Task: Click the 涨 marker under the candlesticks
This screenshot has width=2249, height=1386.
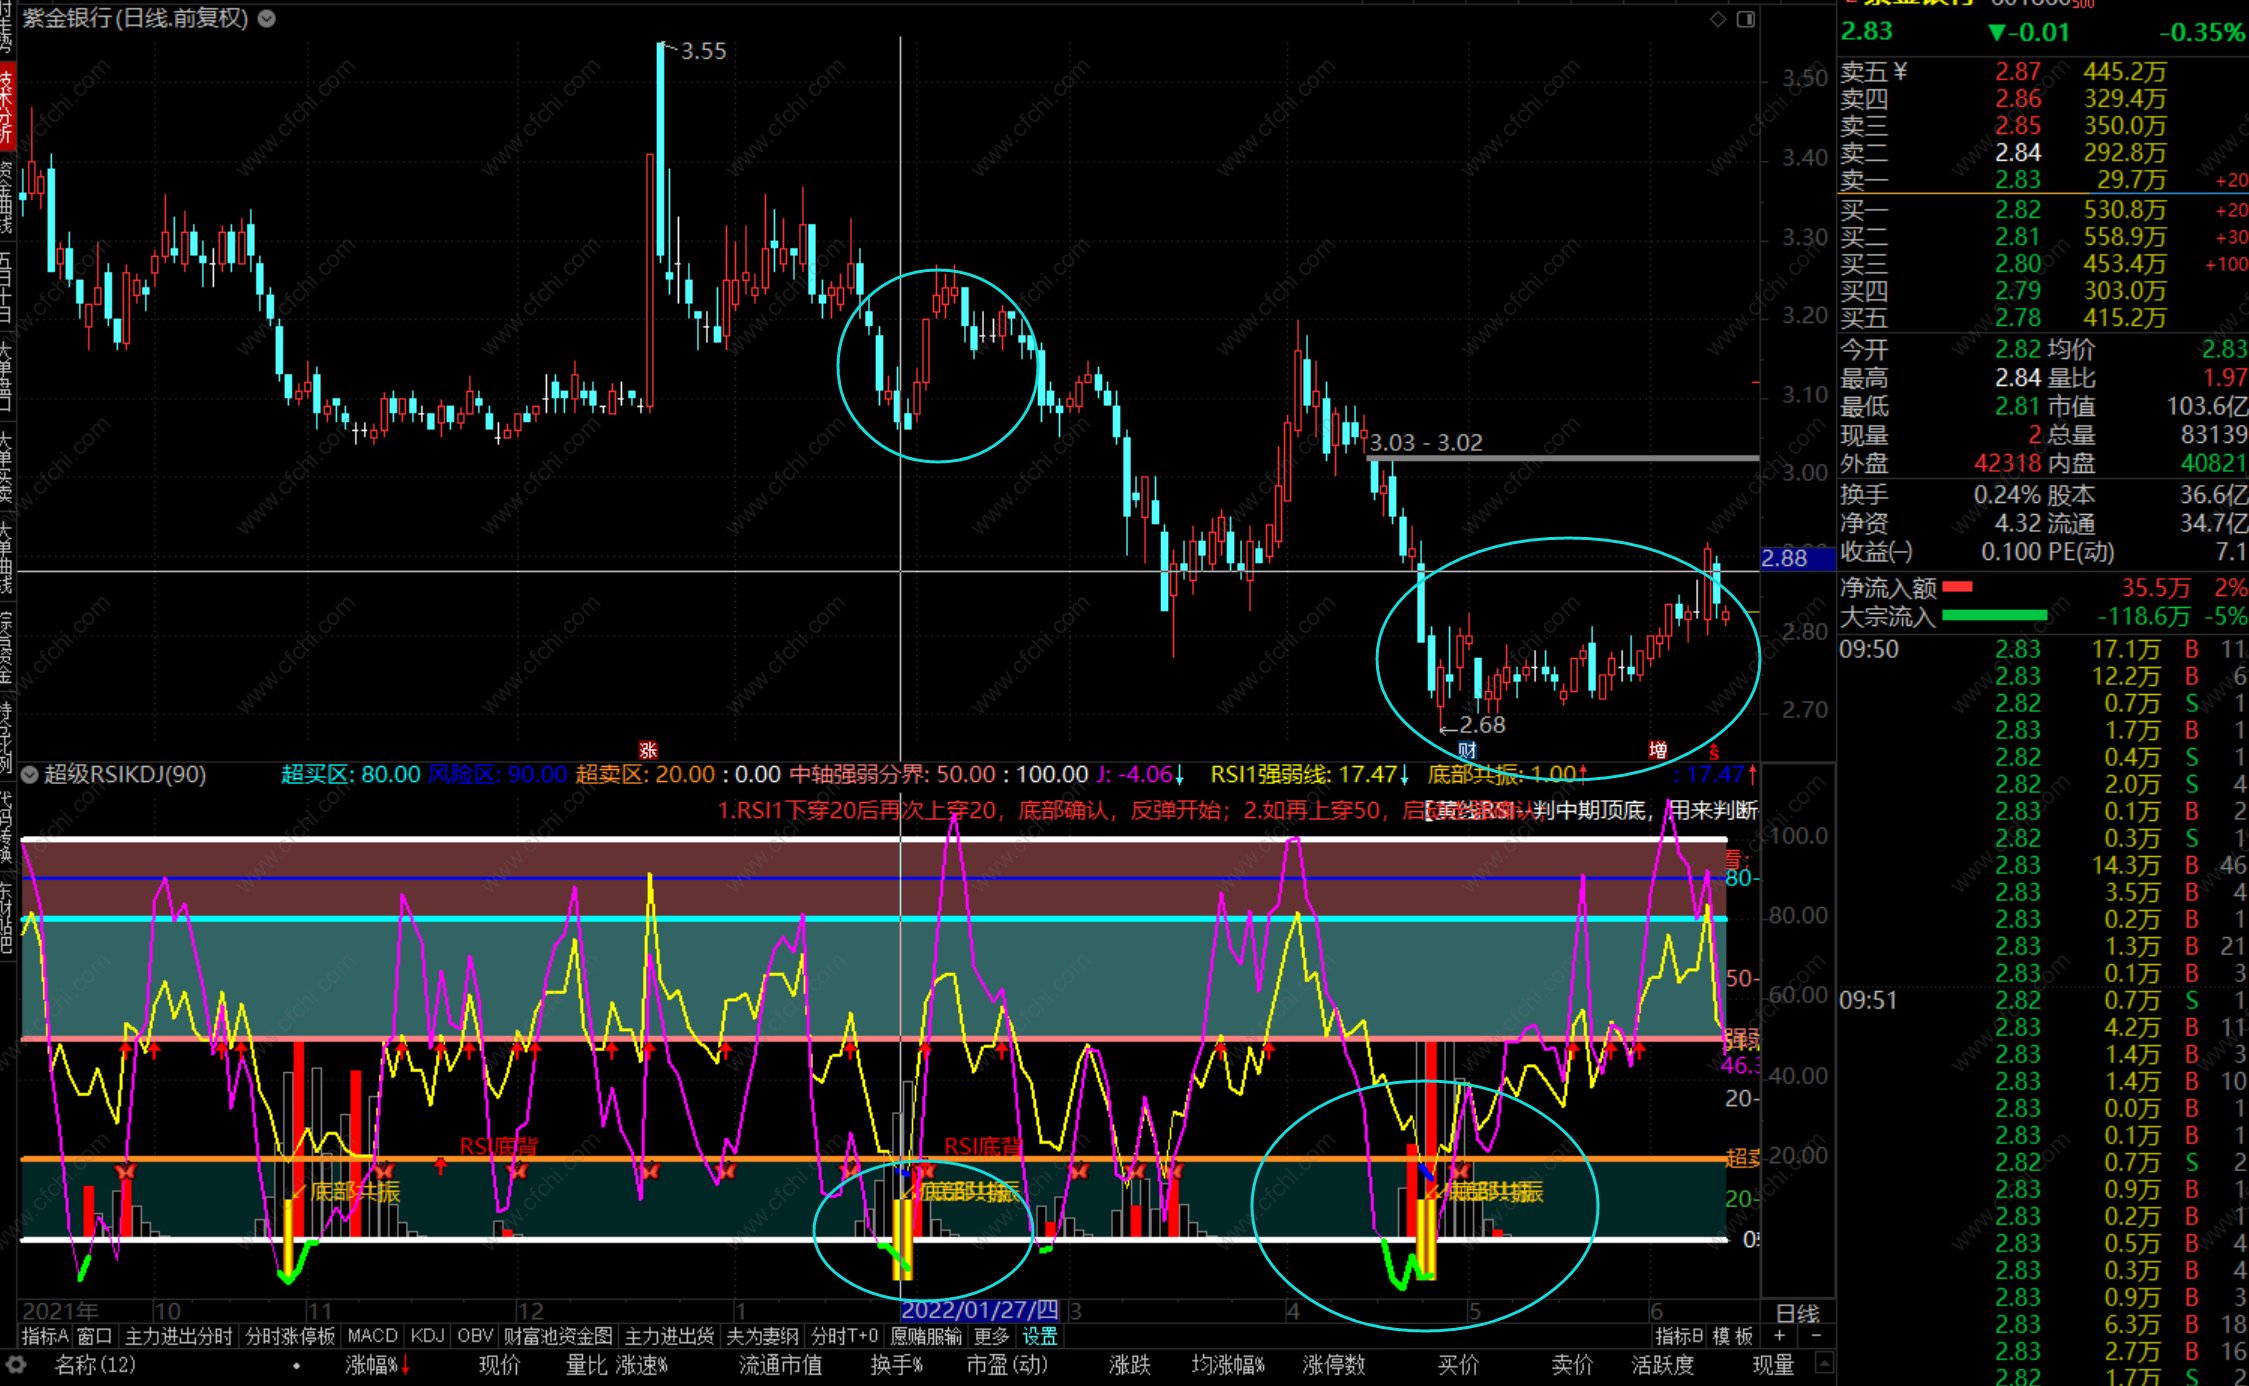Action: 648,750
